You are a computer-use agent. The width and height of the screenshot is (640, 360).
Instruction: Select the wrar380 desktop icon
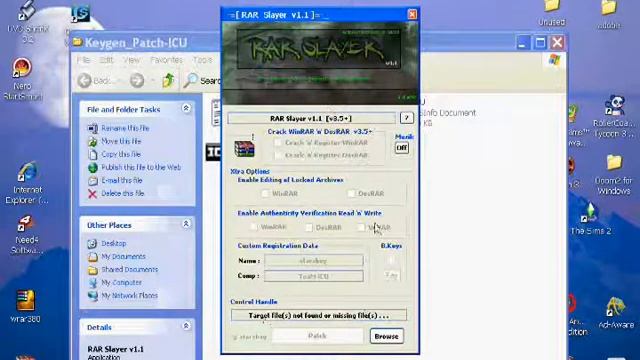pyautogui.click(x=25, y=306)
